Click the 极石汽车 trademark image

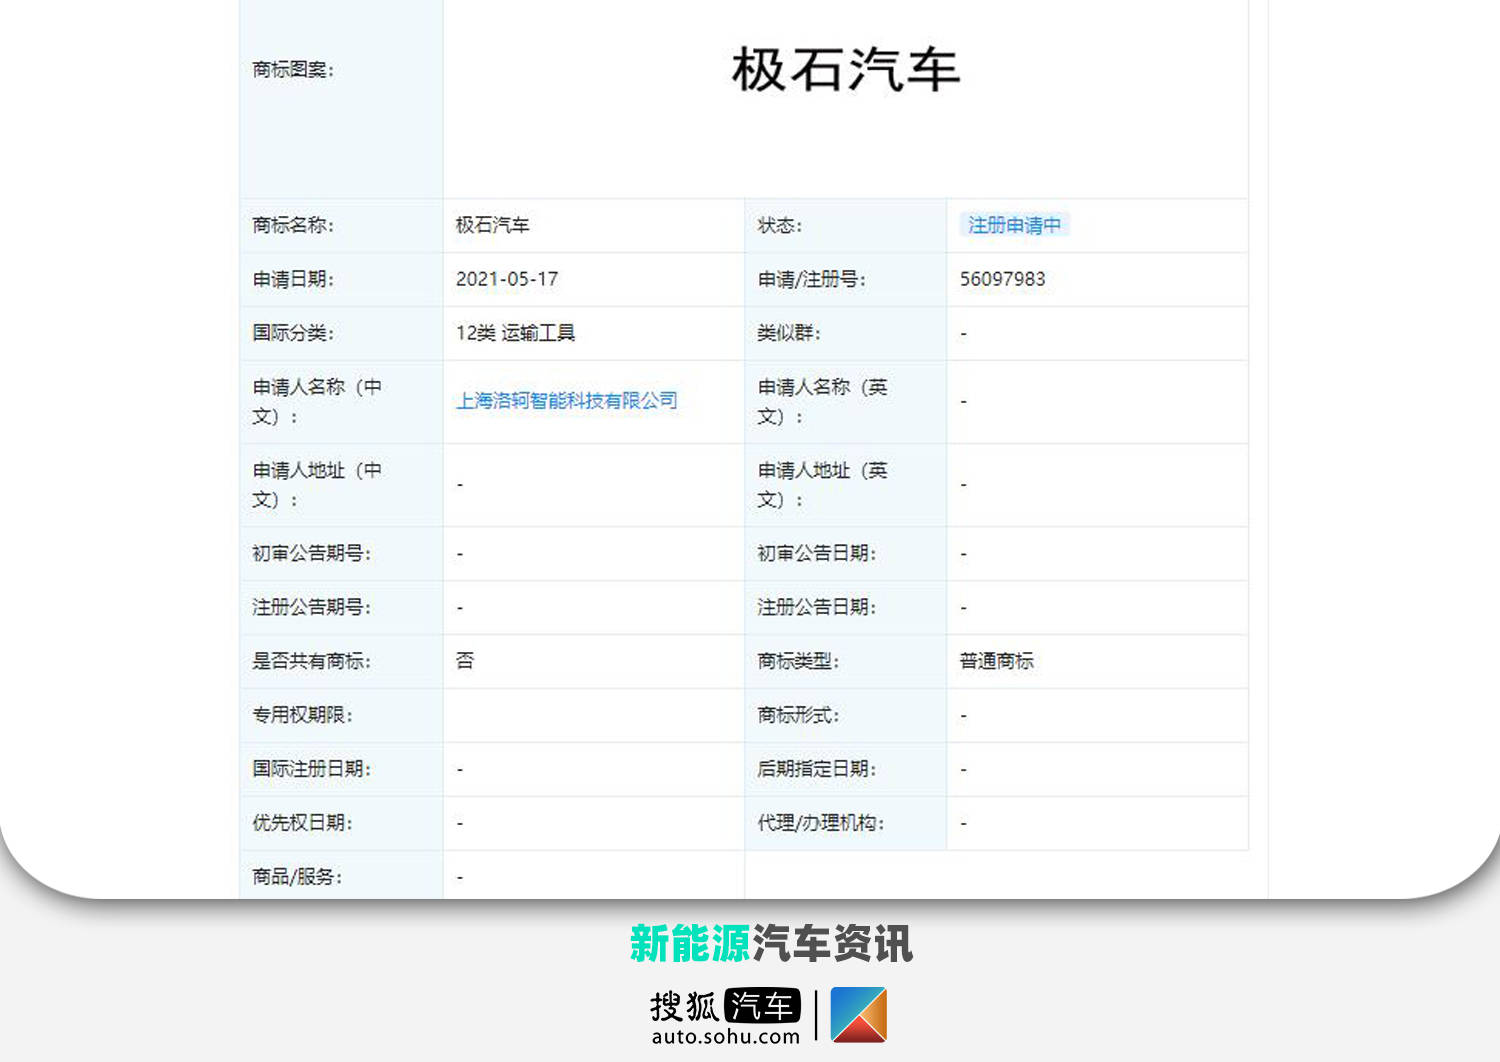coord(846,70)
